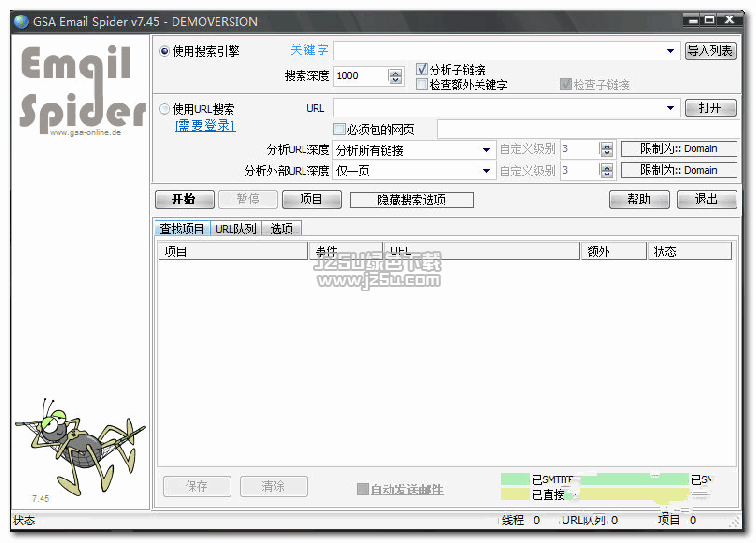This screenshot has height=543, width=756.
Task: Click the URL队列 0 status bar entry
Action: point(590,520)
